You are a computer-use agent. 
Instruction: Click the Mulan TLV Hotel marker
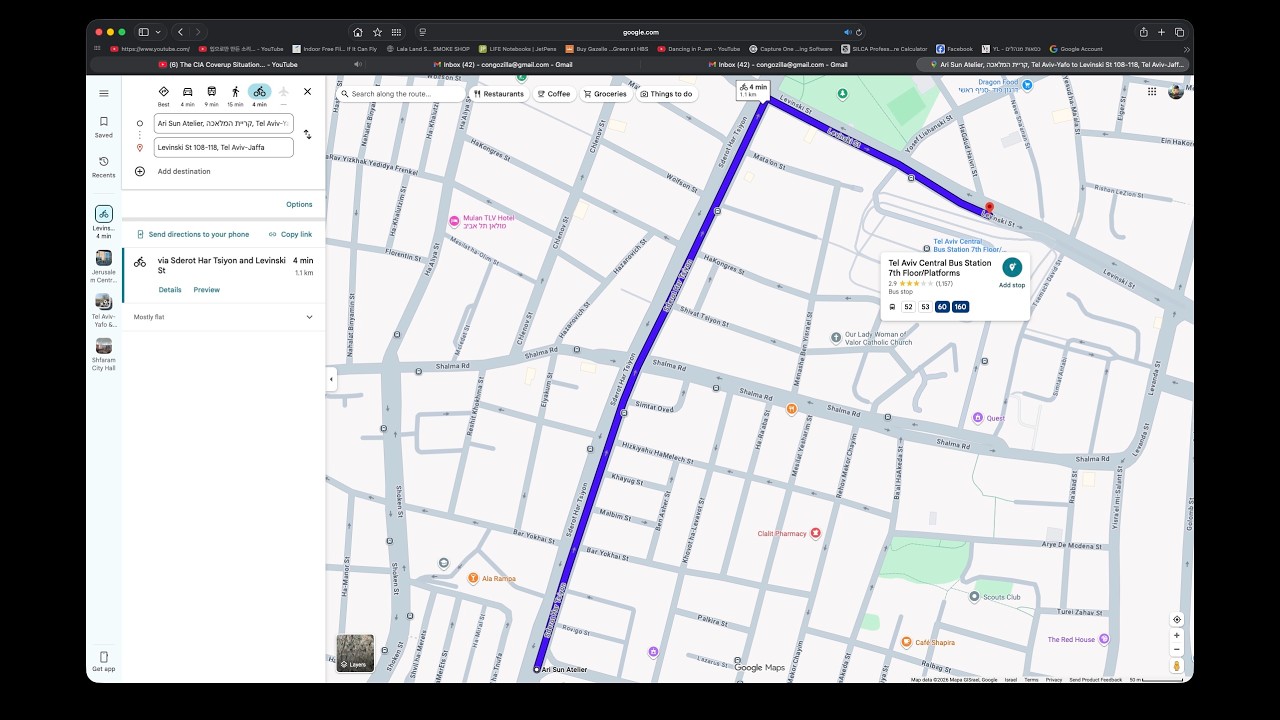(x=454, y=221)
